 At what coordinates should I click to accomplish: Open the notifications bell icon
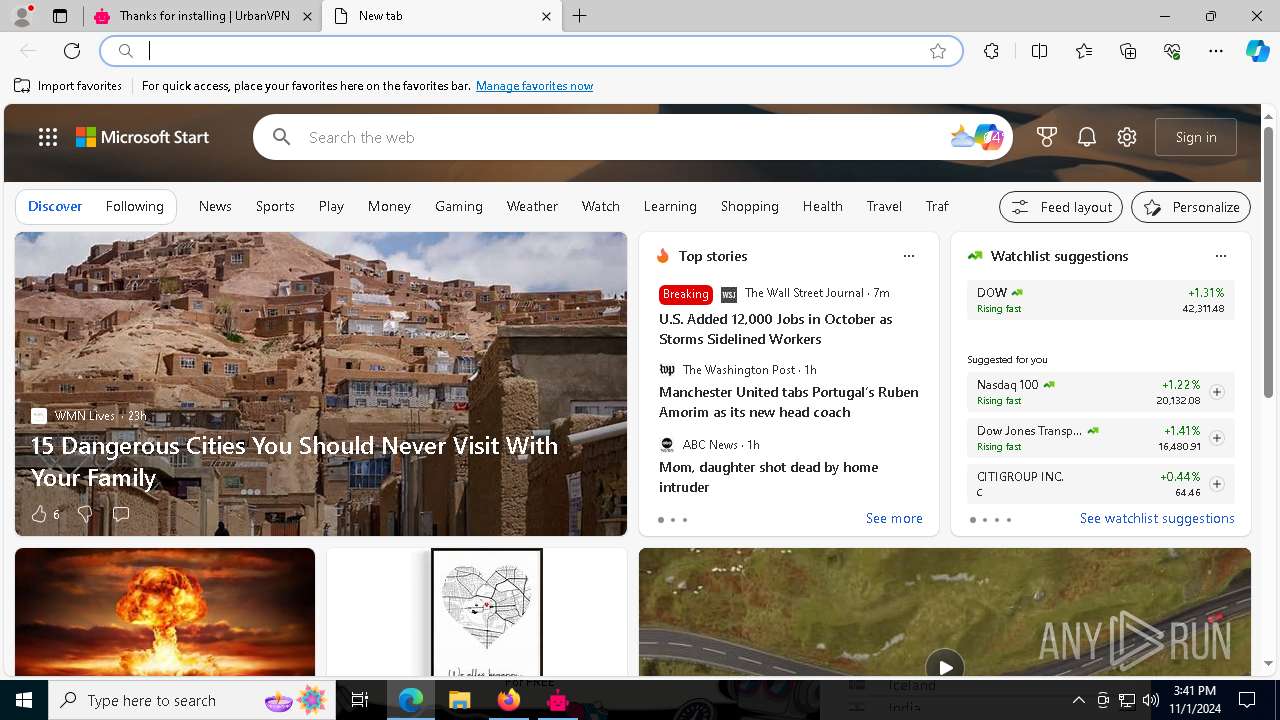(x=1087, y=137)
